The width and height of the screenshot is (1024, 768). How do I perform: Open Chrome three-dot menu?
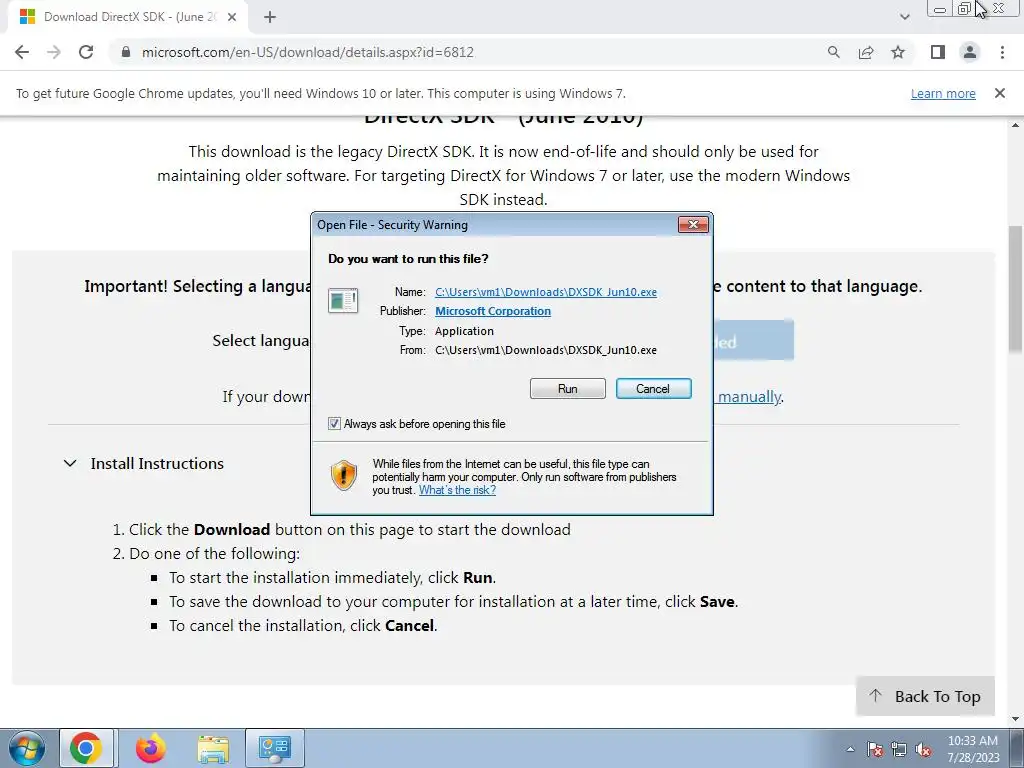pos(1002,52)
